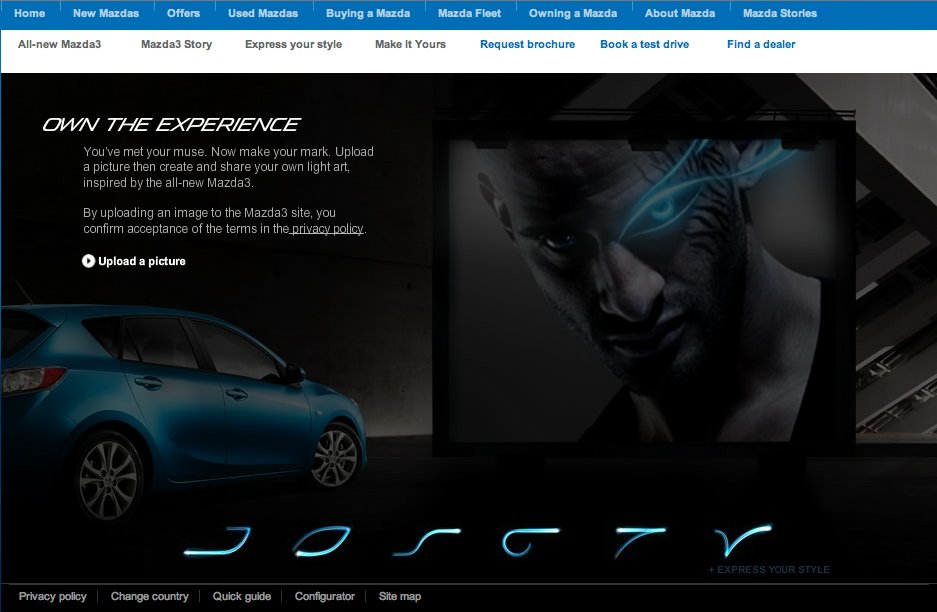Go to Mazda Stories
937x612 pixels.
780,13
